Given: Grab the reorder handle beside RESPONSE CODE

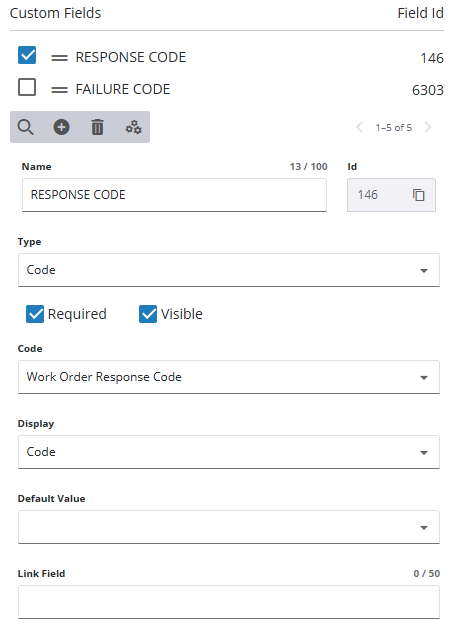Looking at the screenshot, I should [59, 58].
